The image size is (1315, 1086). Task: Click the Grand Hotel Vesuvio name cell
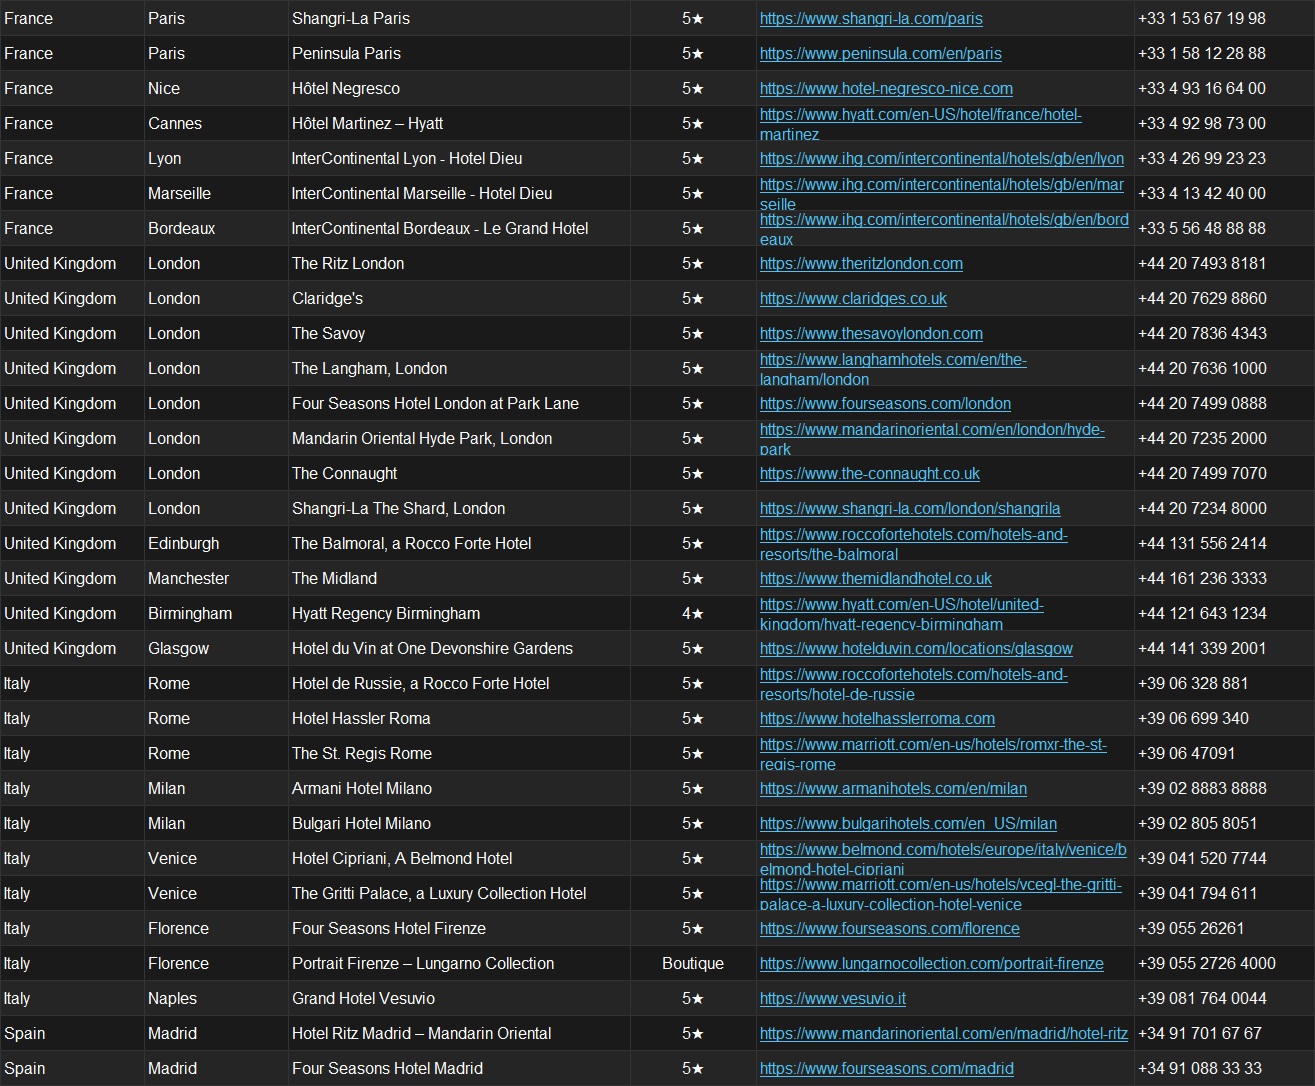[459, 998]
